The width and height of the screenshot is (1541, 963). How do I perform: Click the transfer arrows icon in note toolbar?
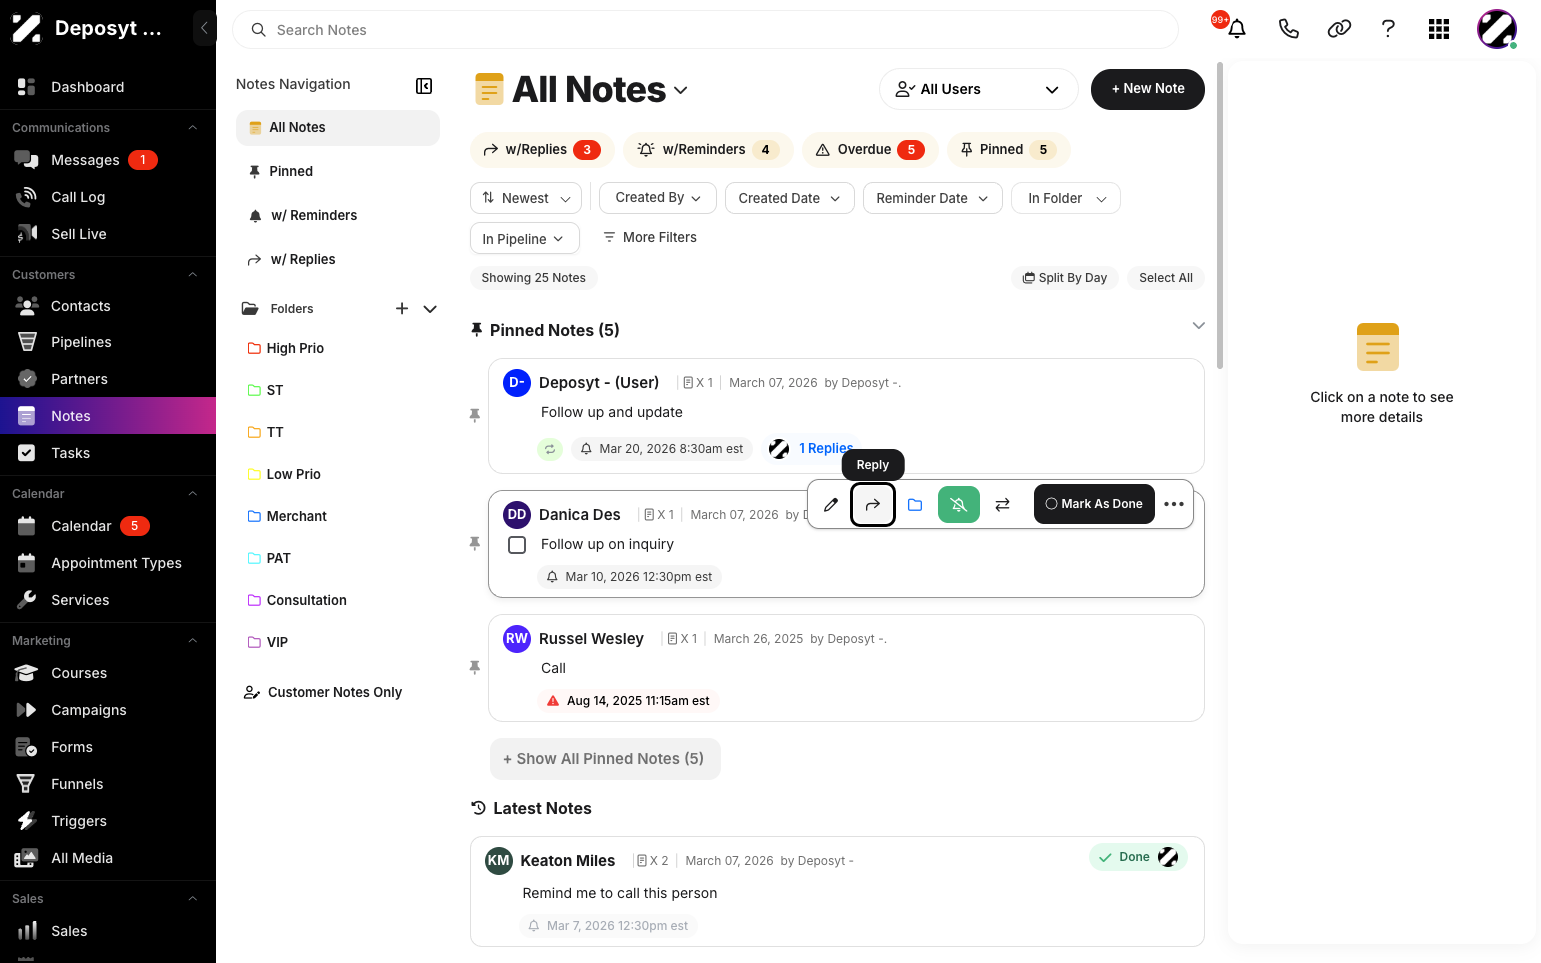click(1003, 505)
